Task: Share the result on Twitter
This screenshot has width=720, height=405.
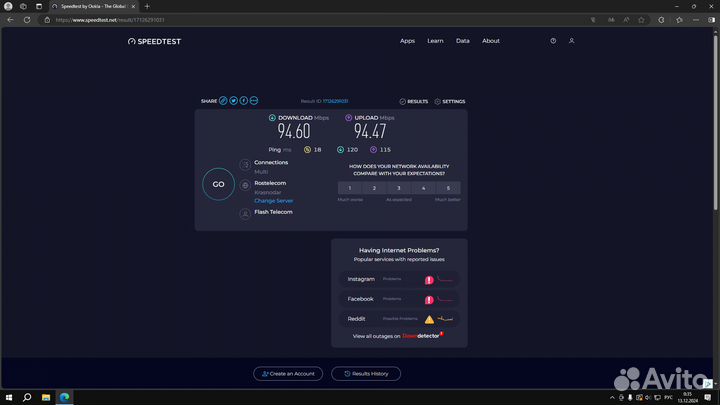Action: coord(234,101)
